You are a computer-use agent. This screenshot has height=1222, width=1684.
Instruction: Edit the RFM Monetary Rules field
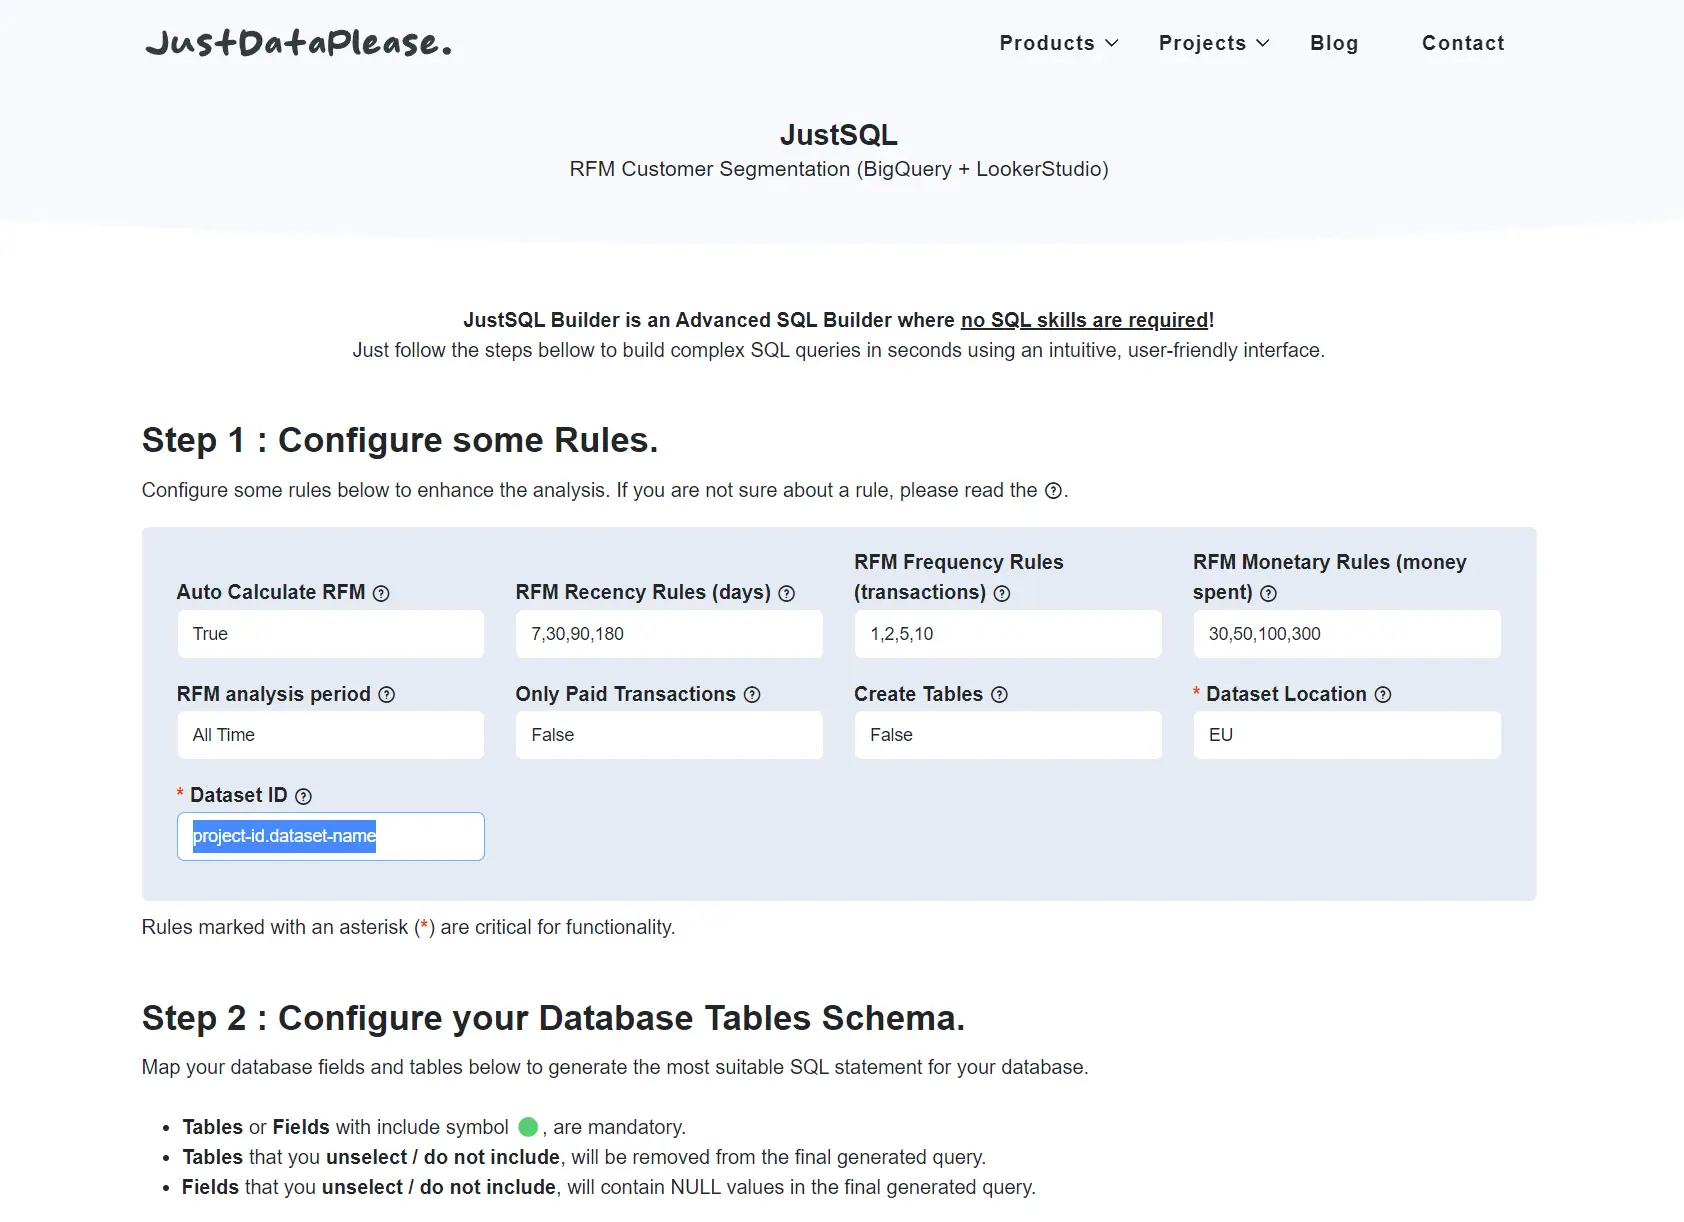[x=1347, y=634]
